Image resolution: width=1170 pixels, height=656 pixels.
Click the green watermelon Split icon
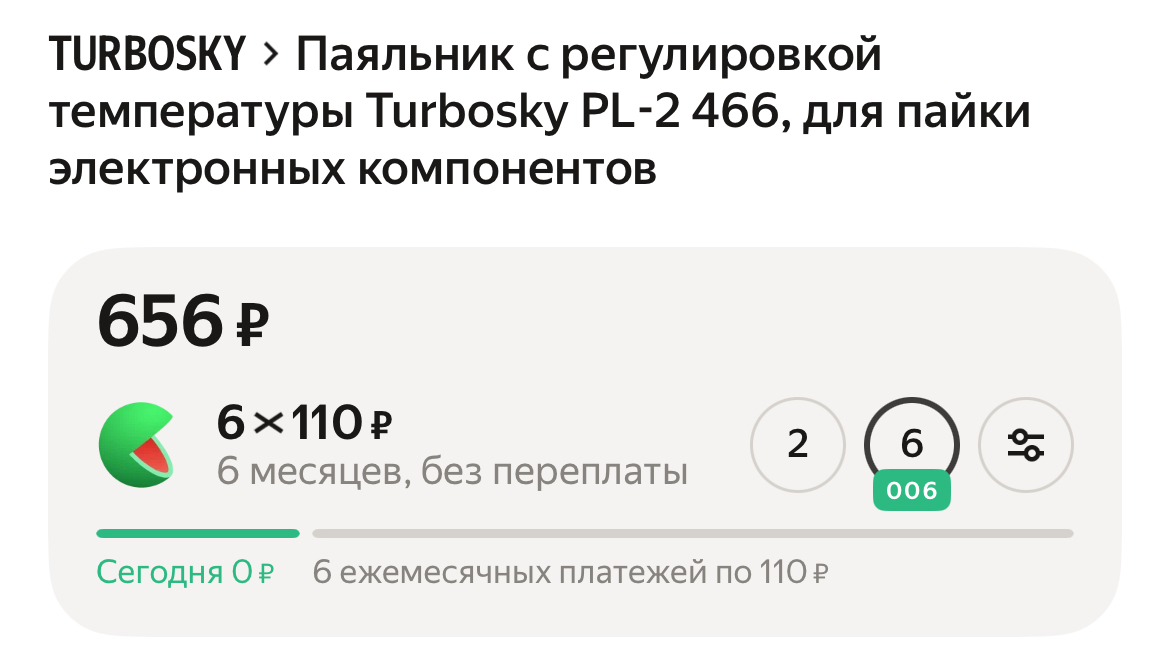[x=135, y=445]
